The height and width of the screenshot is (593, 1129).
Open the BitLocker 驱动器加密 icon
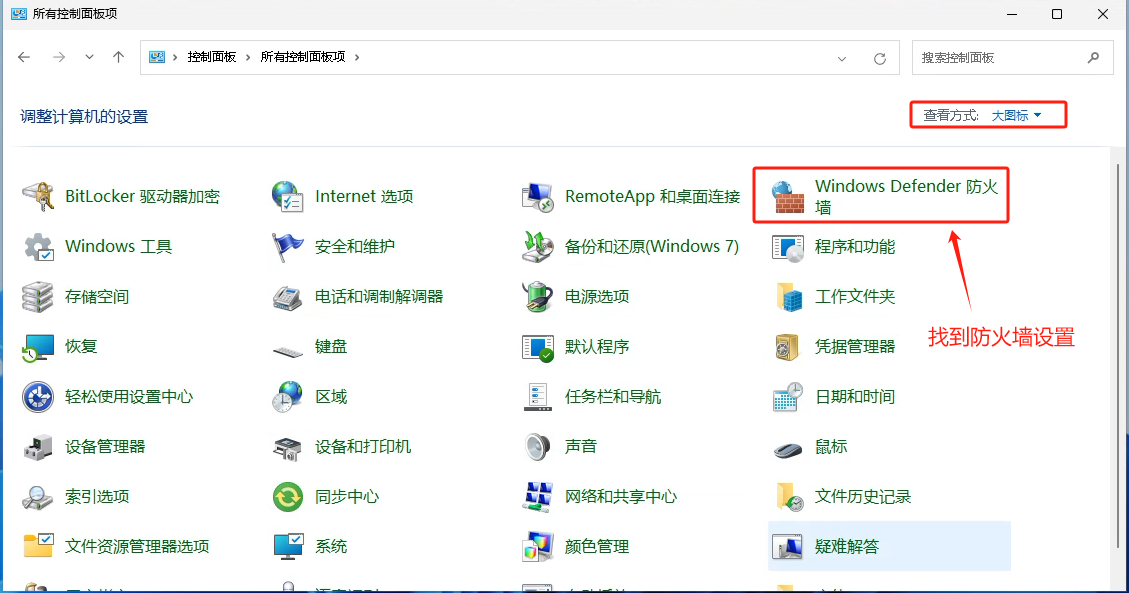click(x=38, y=197)
